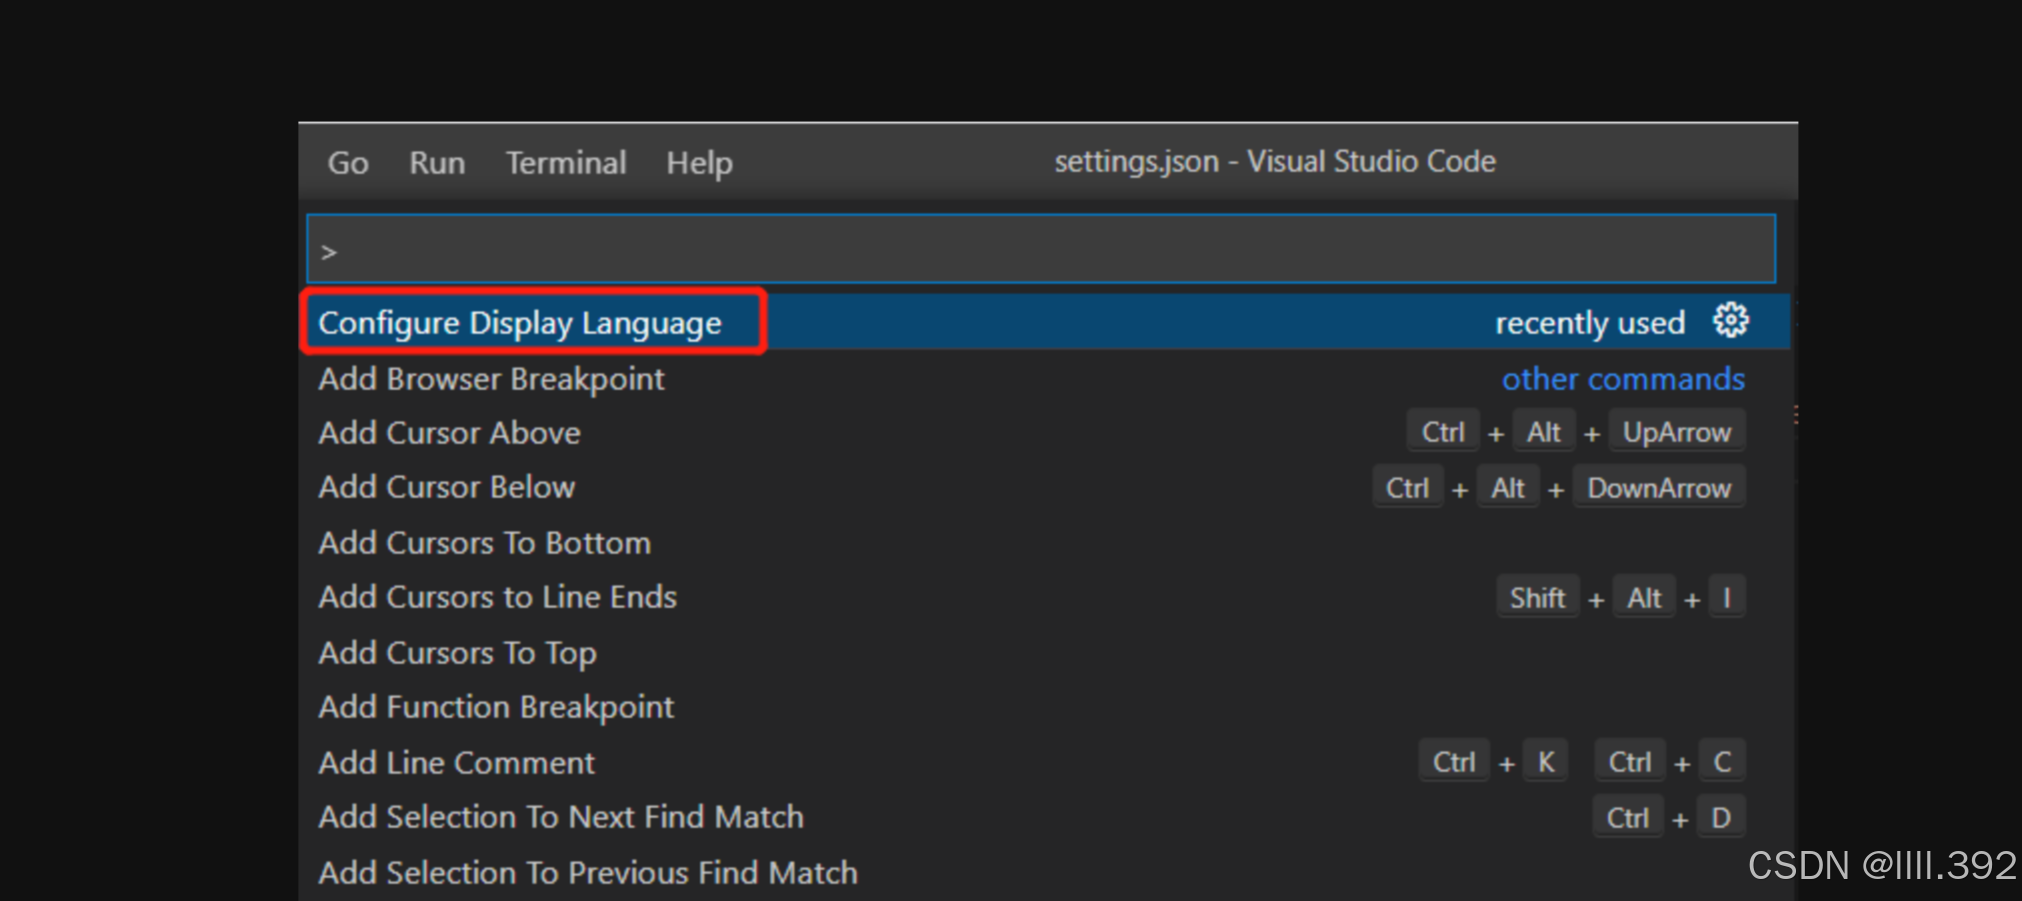Click the DownArrow keybinding badge
The width and height of the screenshot is (2022, 901).
tap(1659, 488)
